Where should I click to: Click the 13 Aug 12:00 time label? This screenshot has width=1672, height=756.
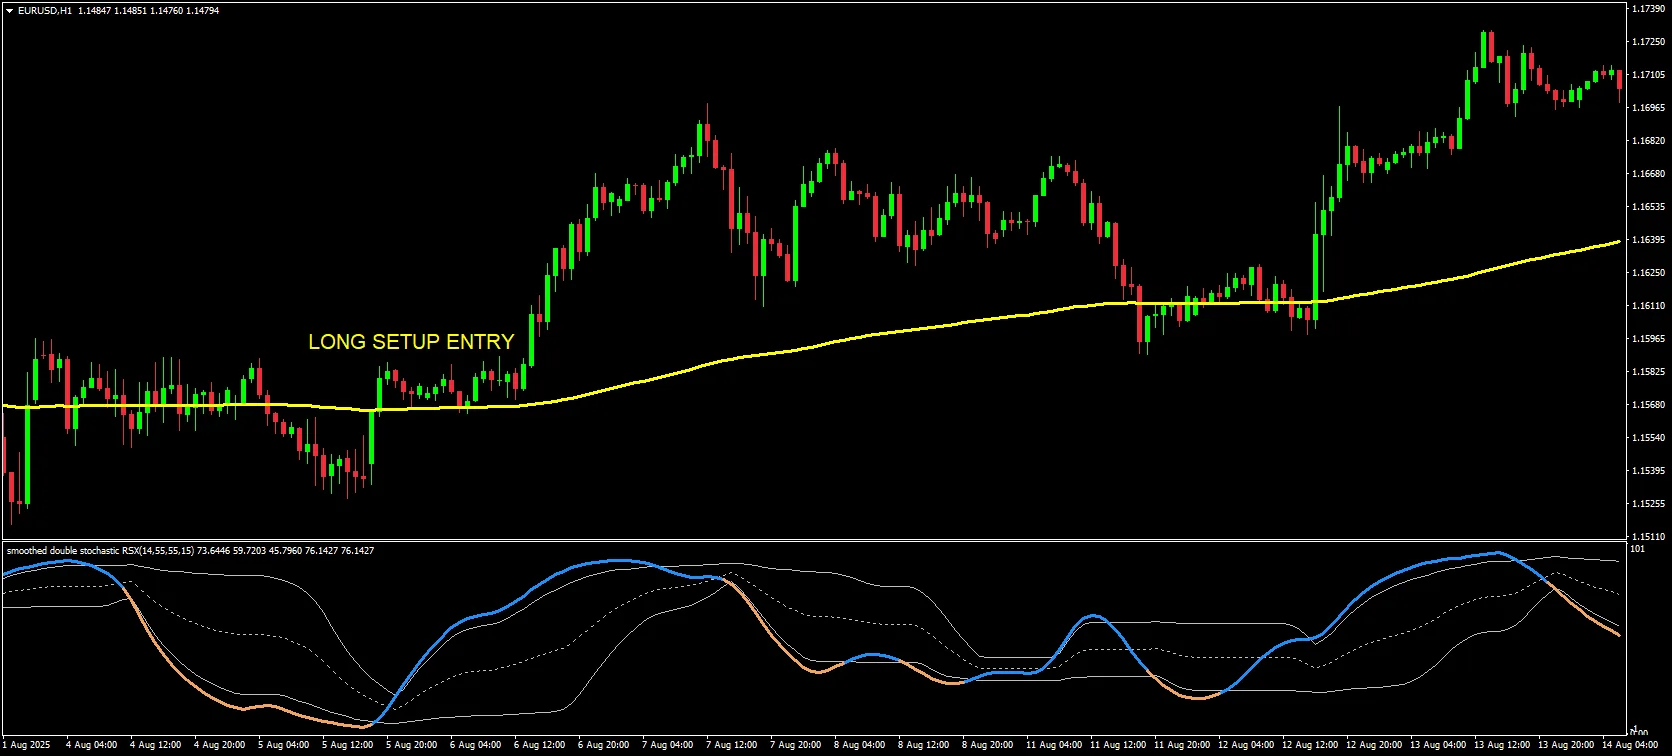[x=1502, y=745]
